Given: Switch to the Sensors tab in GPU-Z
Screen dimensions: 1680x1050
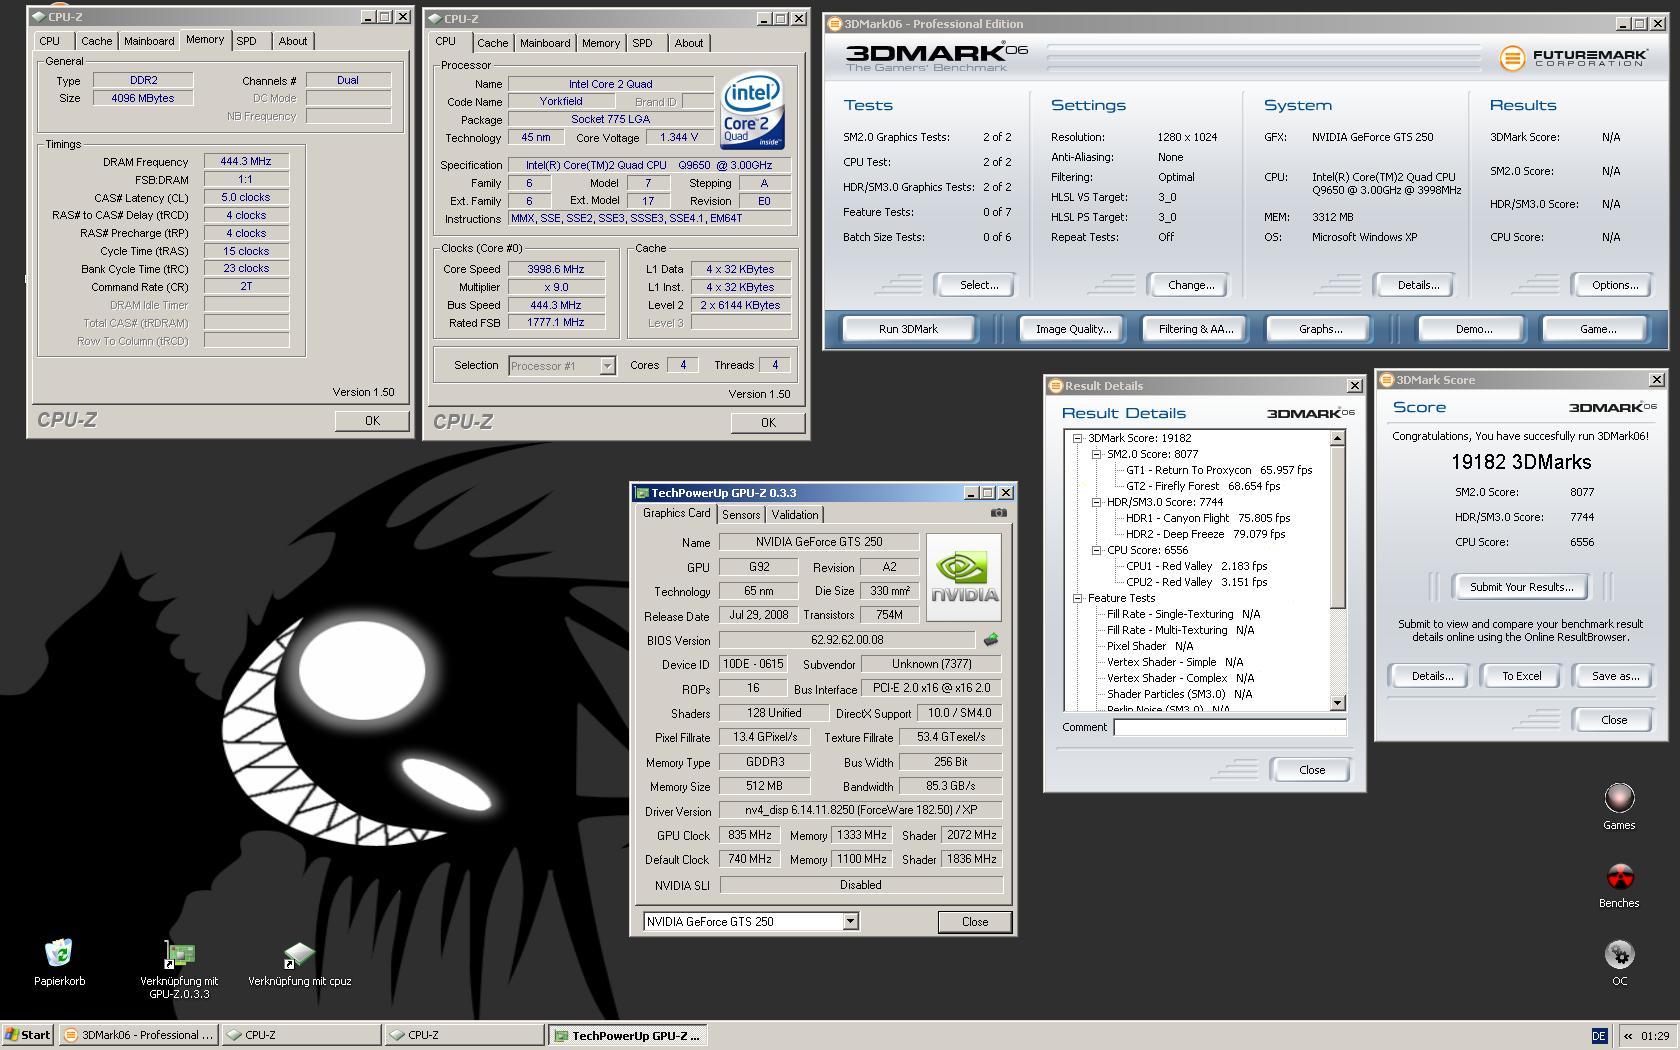Looking at the screenshot, I should (x=741, y=515).
